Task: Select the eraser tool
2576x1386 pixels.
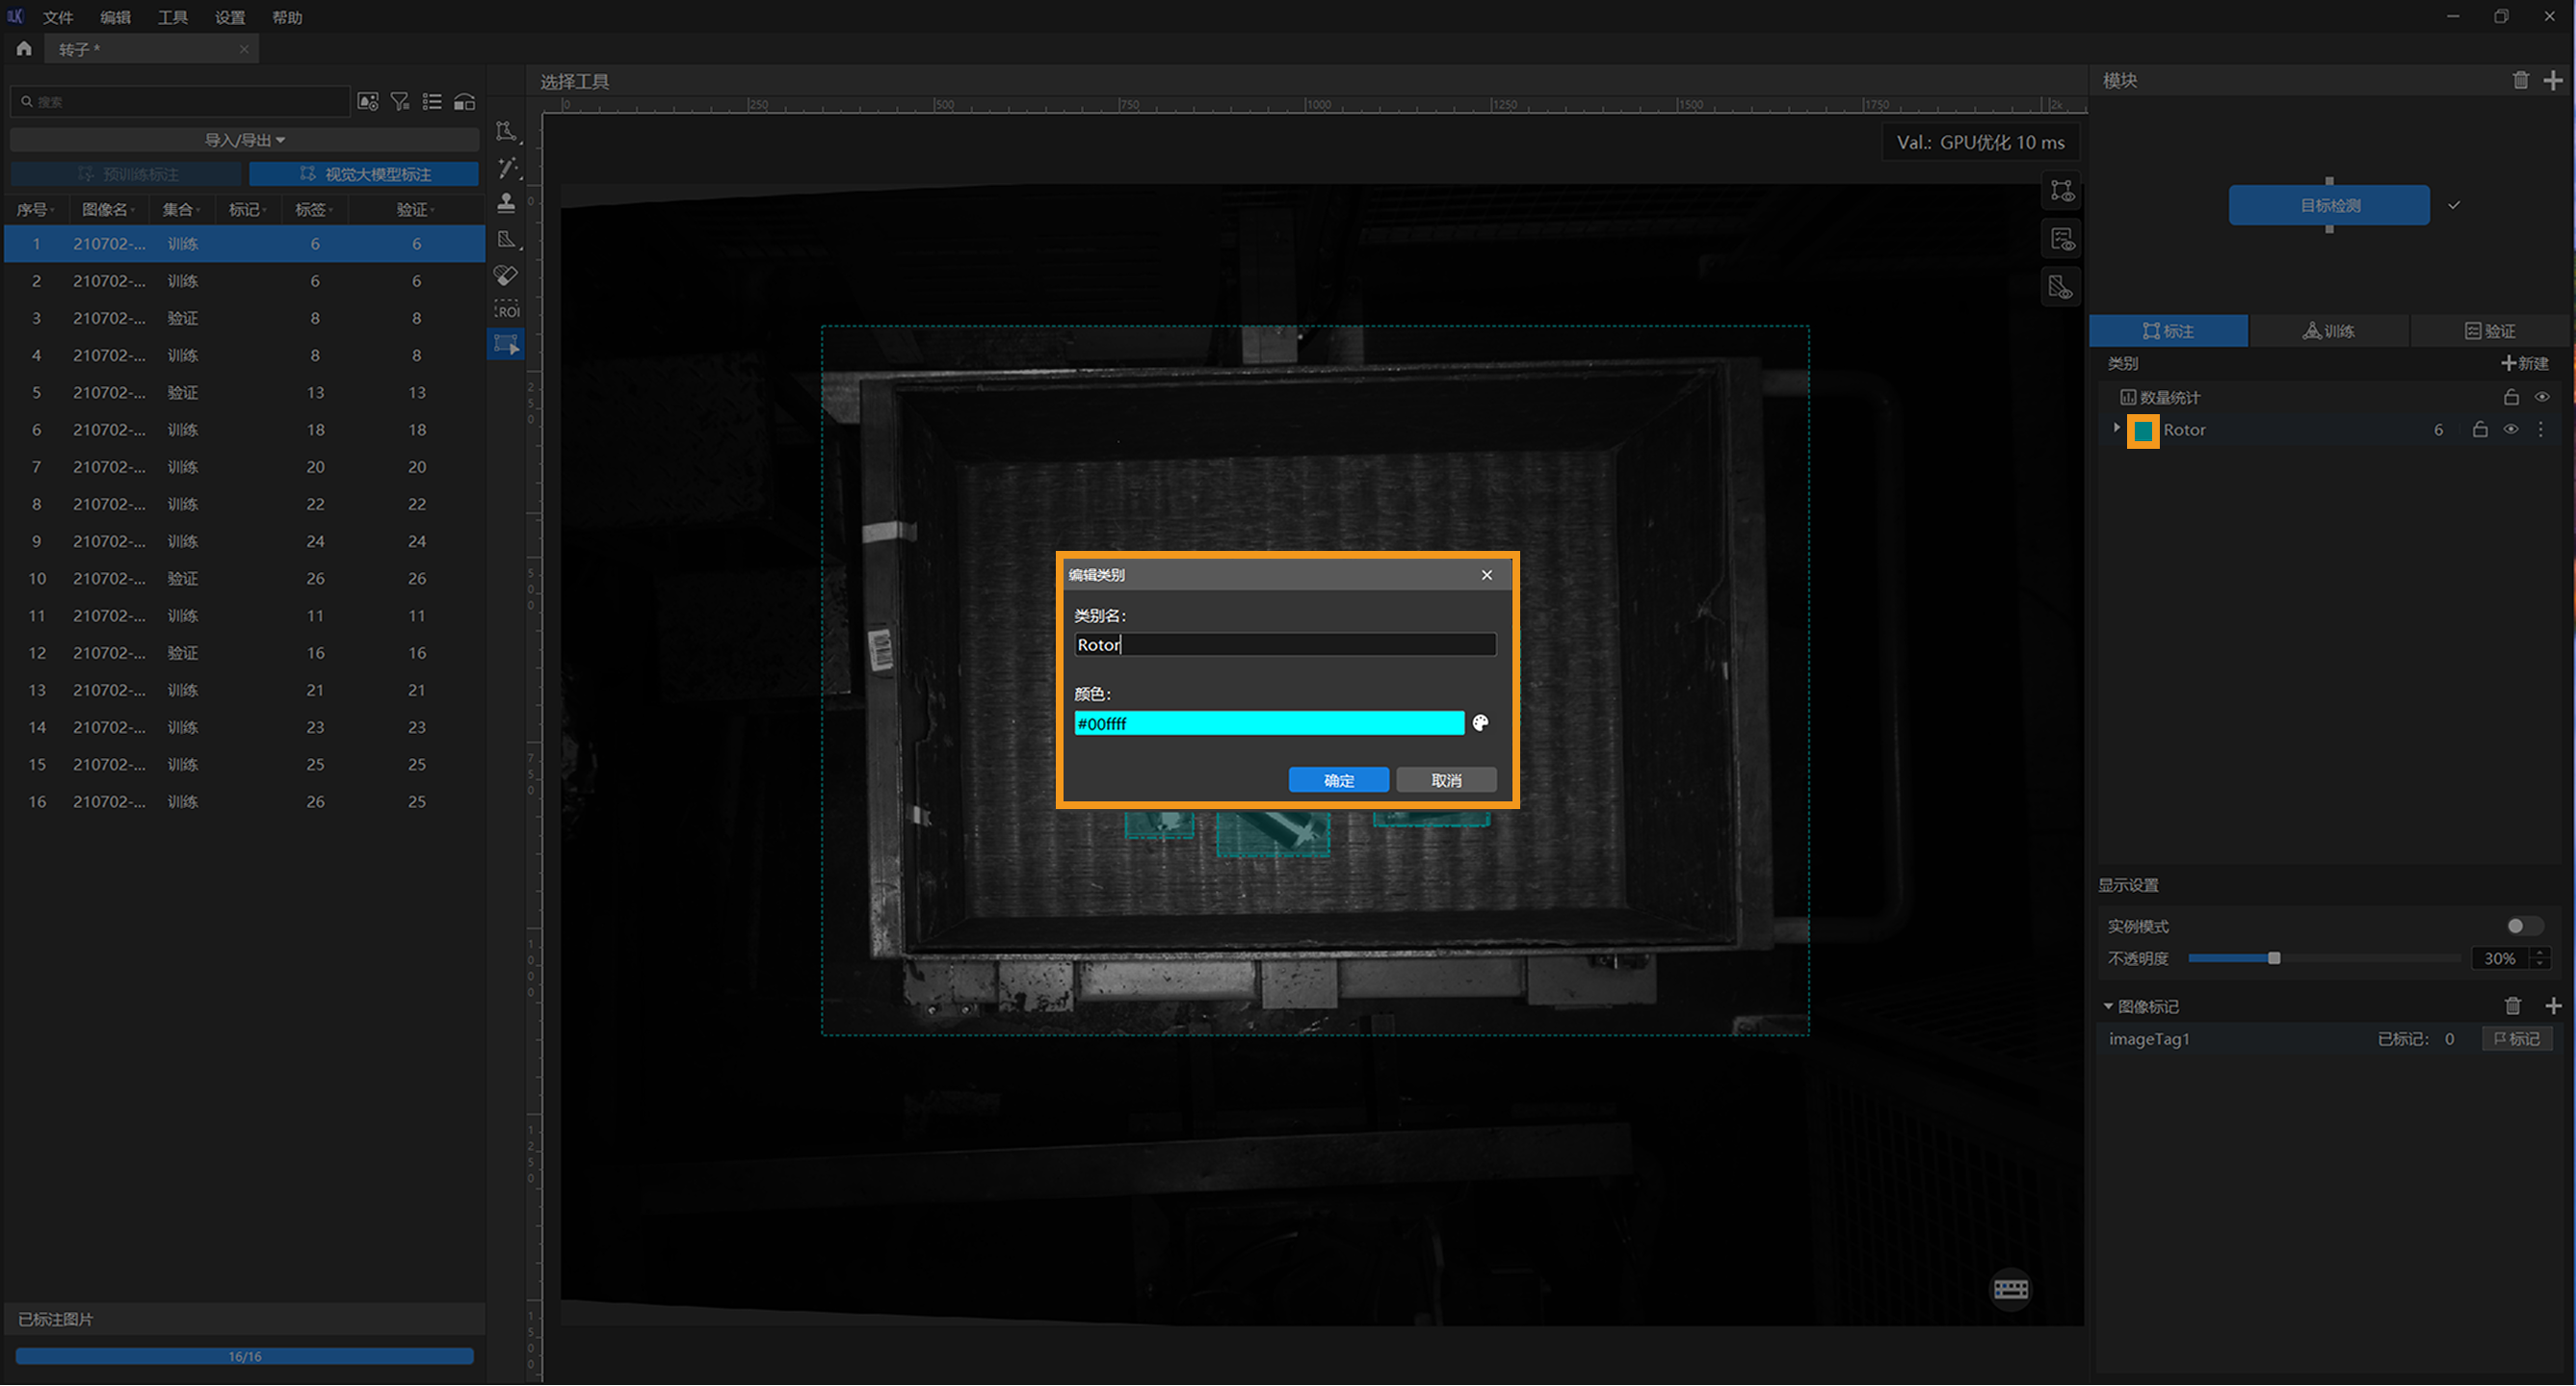Action: [x=506, y=275]
